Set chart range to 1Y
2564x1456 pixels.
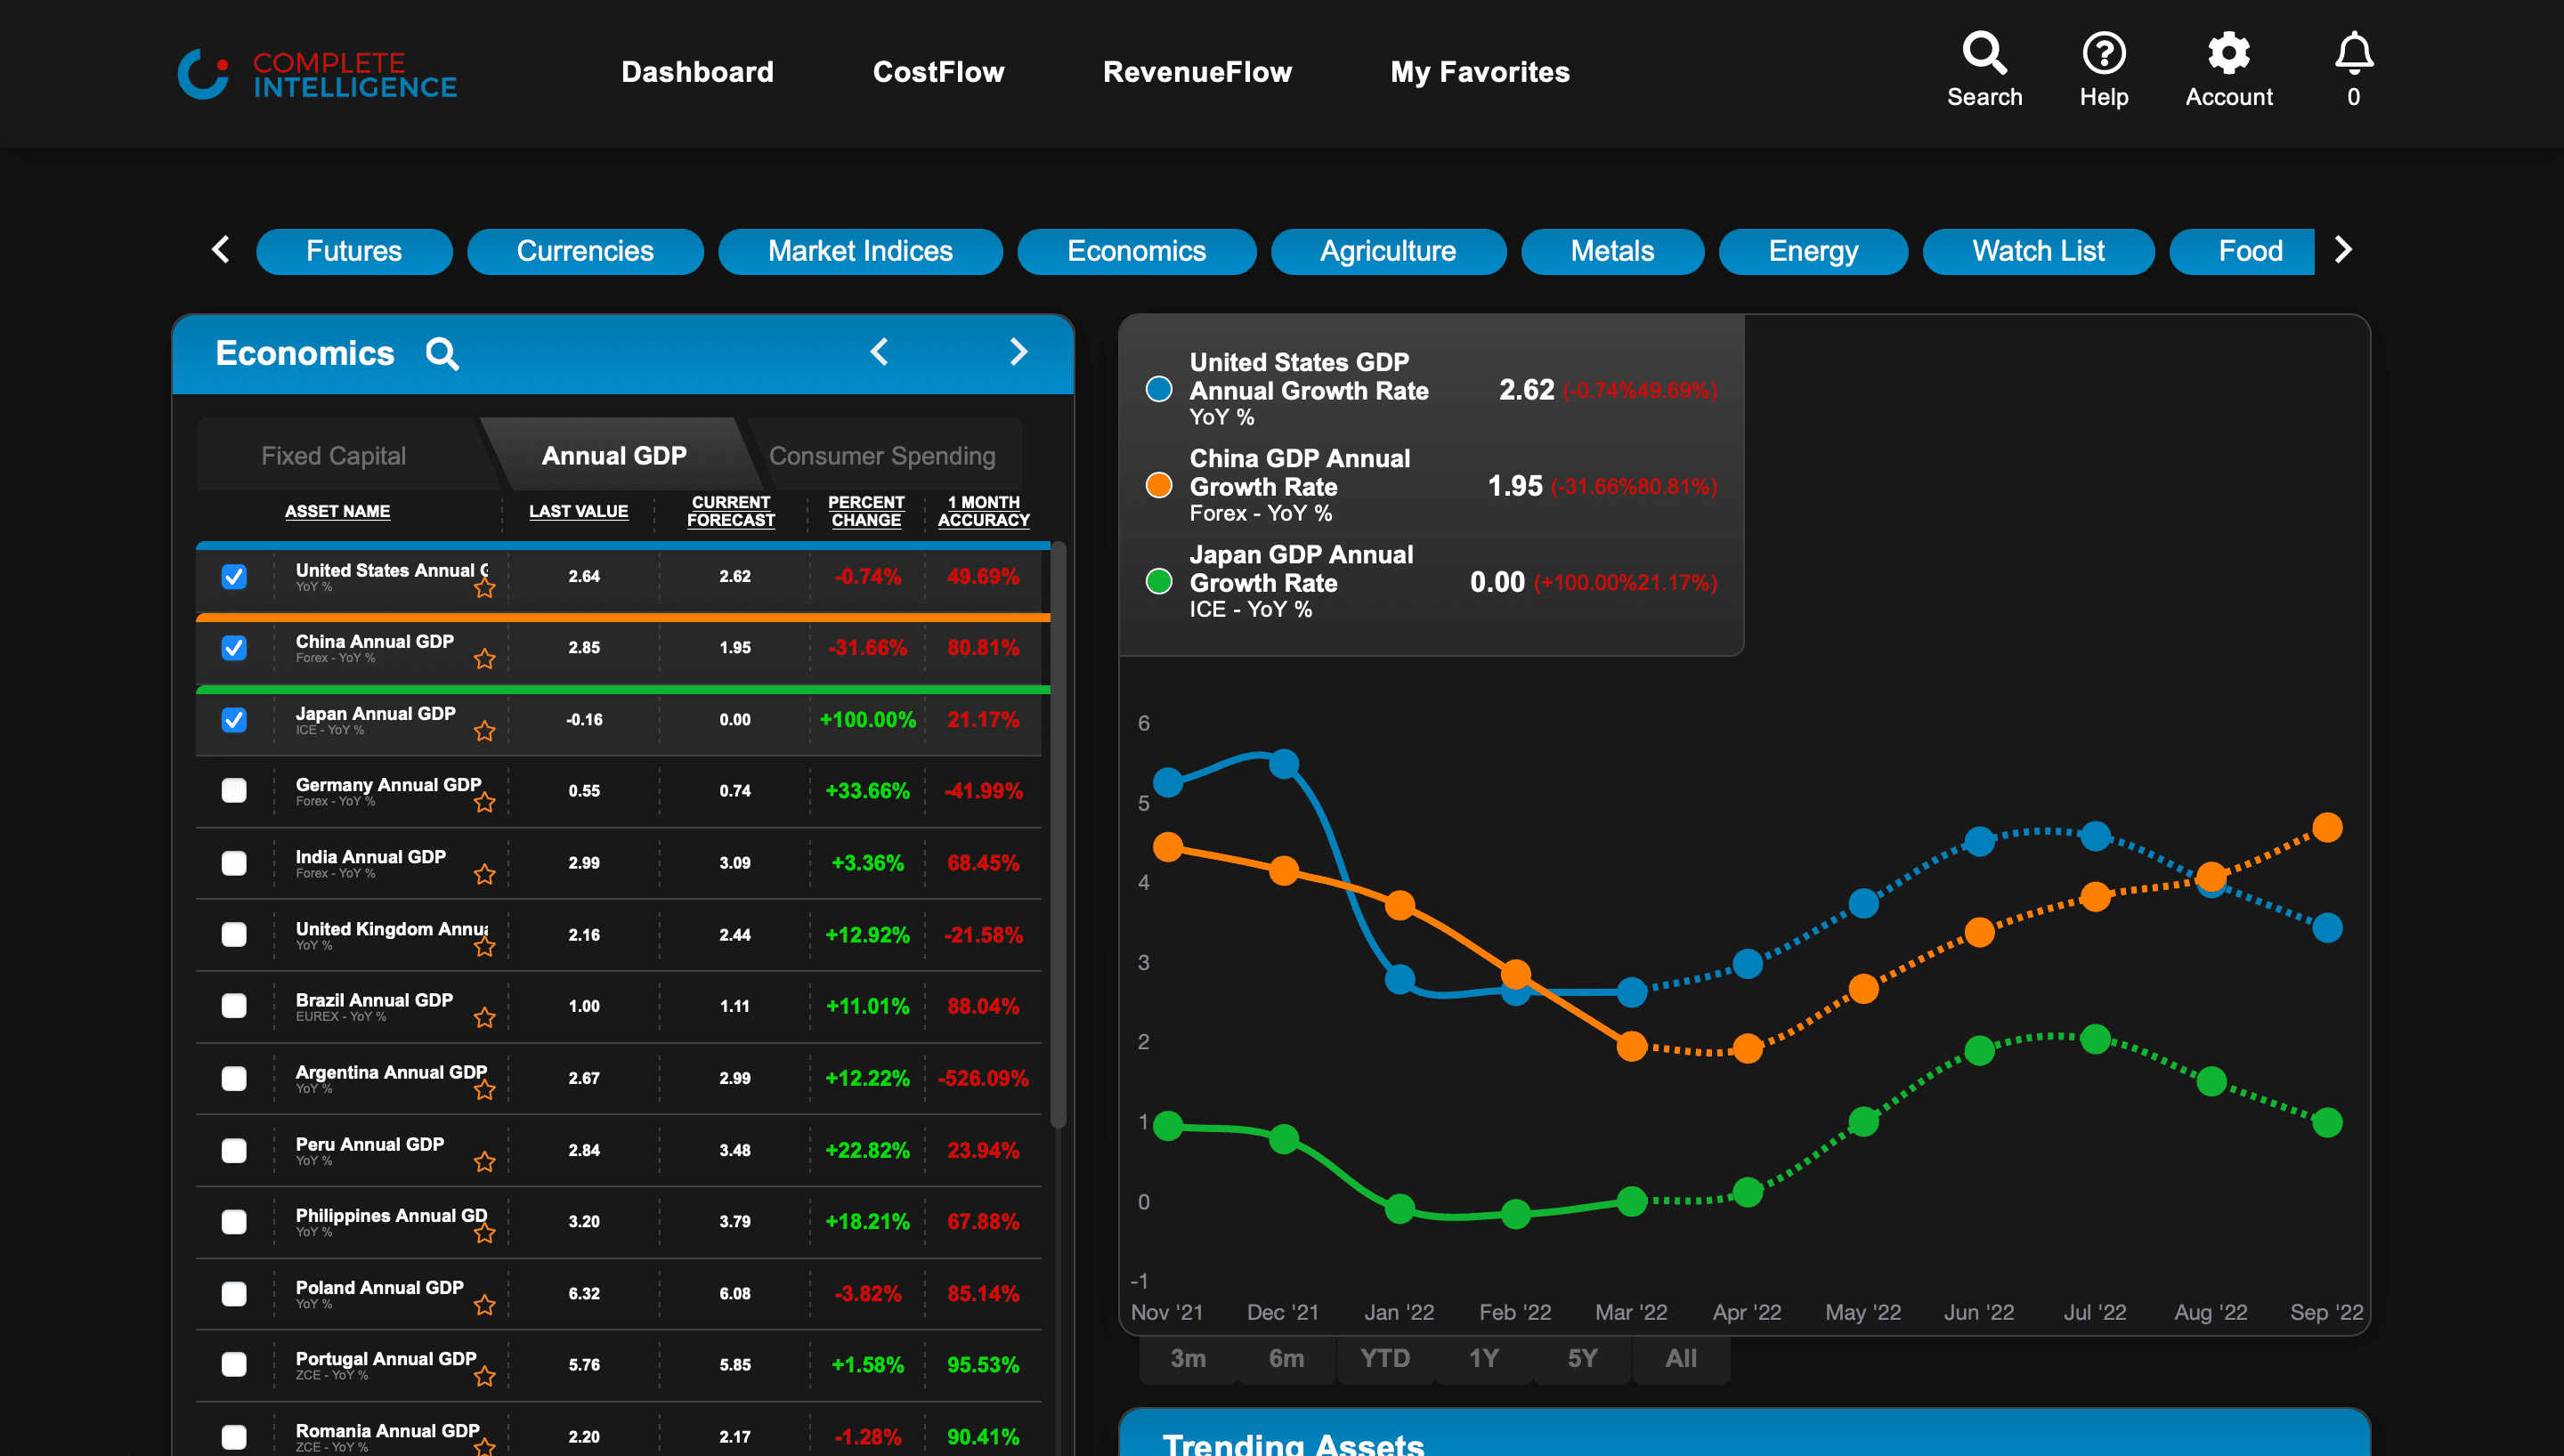click(x=1483, y=1358)
